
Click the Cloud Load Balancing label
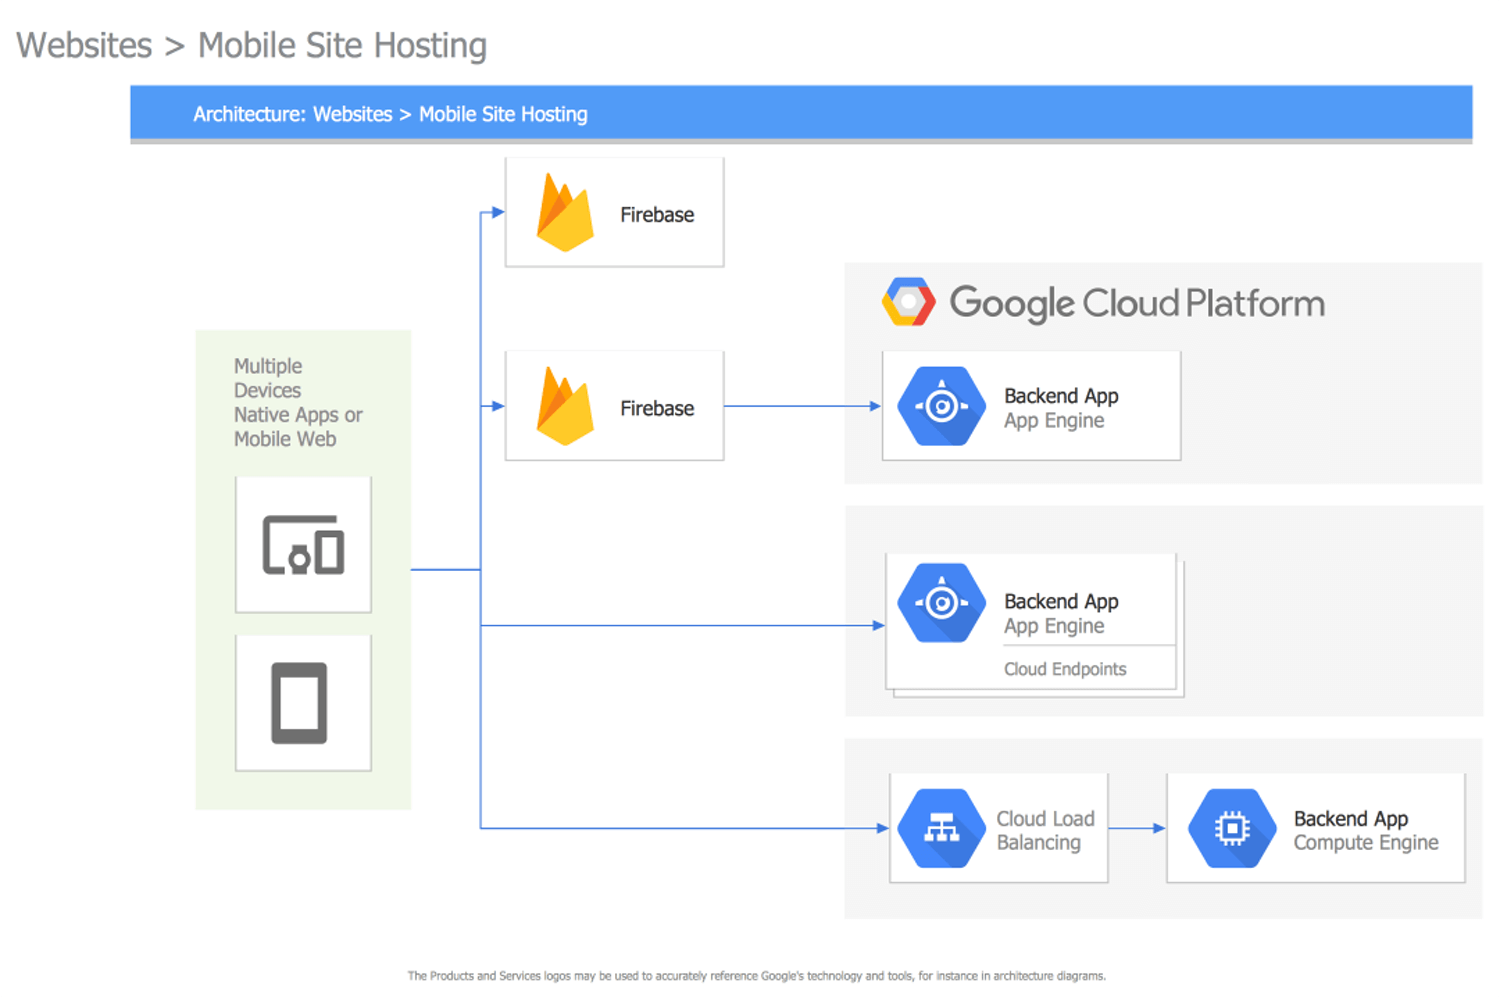point(1045,831)
